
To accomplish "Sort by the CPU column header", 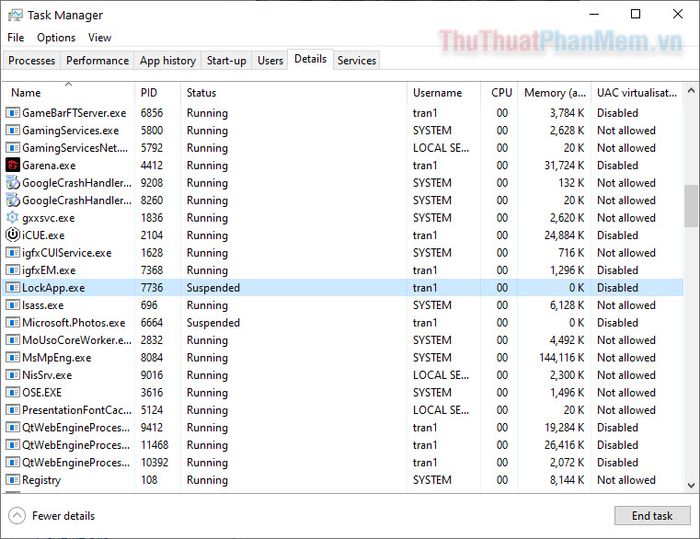I will coord(499,92).
